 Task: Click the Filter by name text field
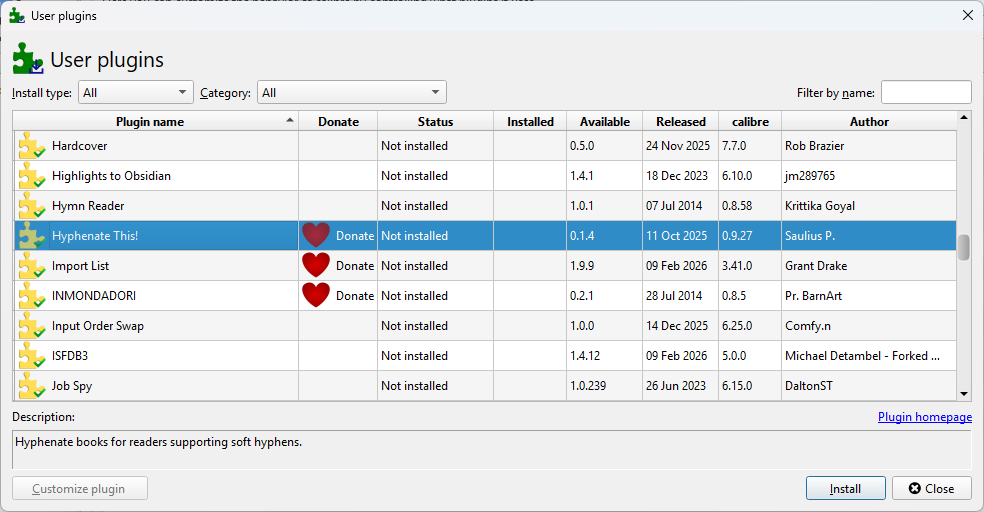tap(925, 93)
